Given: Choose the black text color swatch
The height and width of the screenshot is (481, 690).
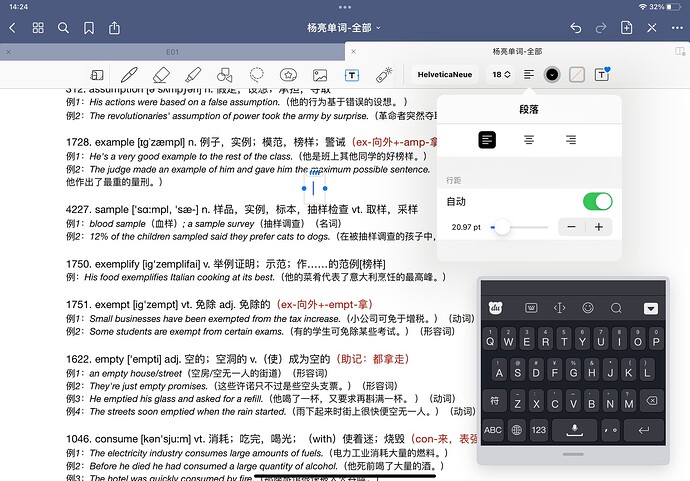Looking at the screenshot, I should (552, 75).
